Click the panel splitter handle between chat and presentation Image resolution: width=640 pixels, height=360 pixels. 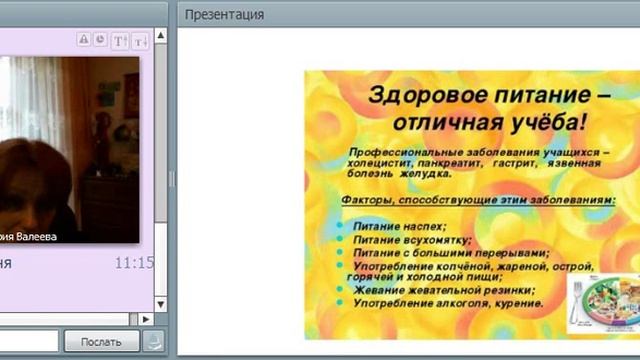tap(172, 179)
